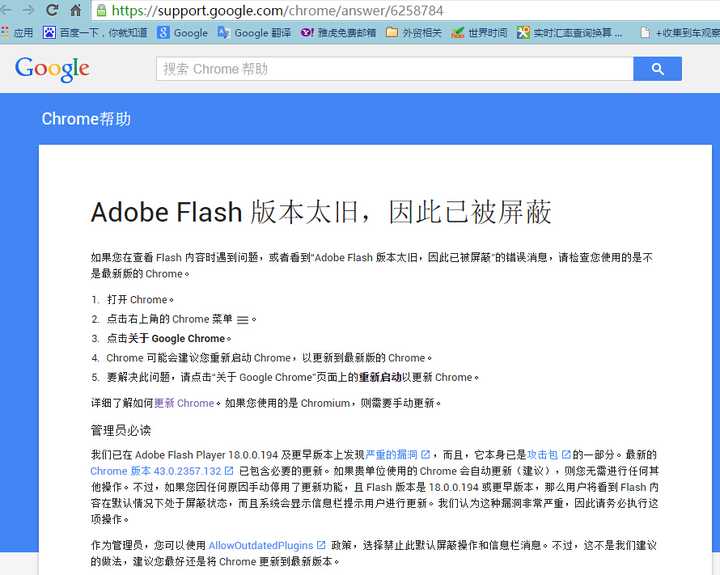The height and width of the screenshot is (575, 720).
Task: Go to the browser home page icon
Action: (x=76, y=10)
